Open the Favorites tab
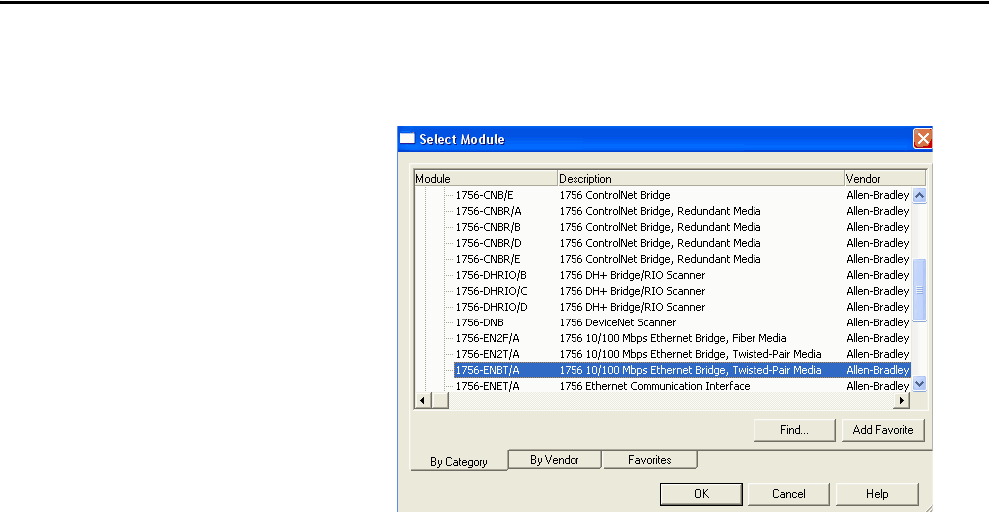989x512 pixels. click(x=650, y=460)
